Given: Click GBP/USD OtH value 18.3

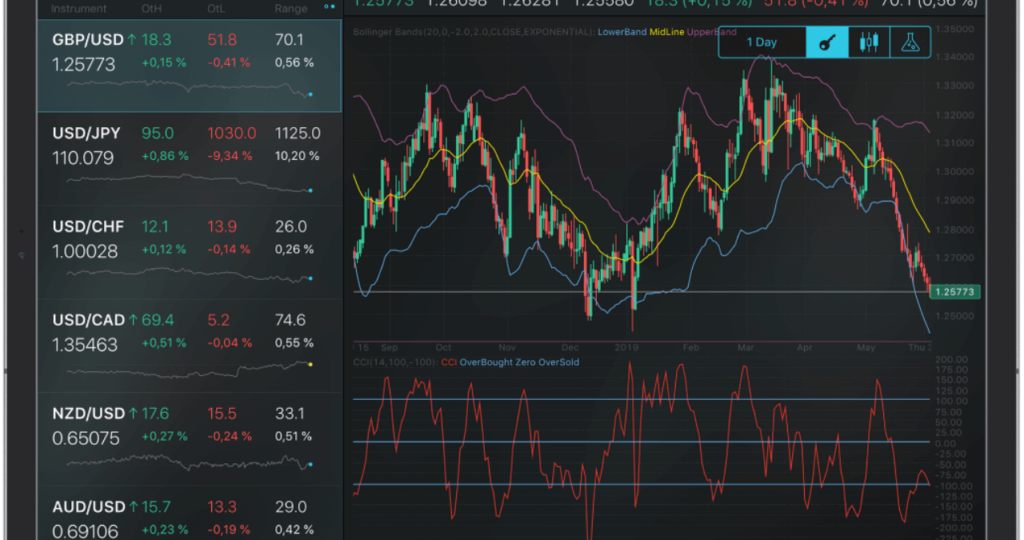Looking at the screenshot, I should [156, 40].
